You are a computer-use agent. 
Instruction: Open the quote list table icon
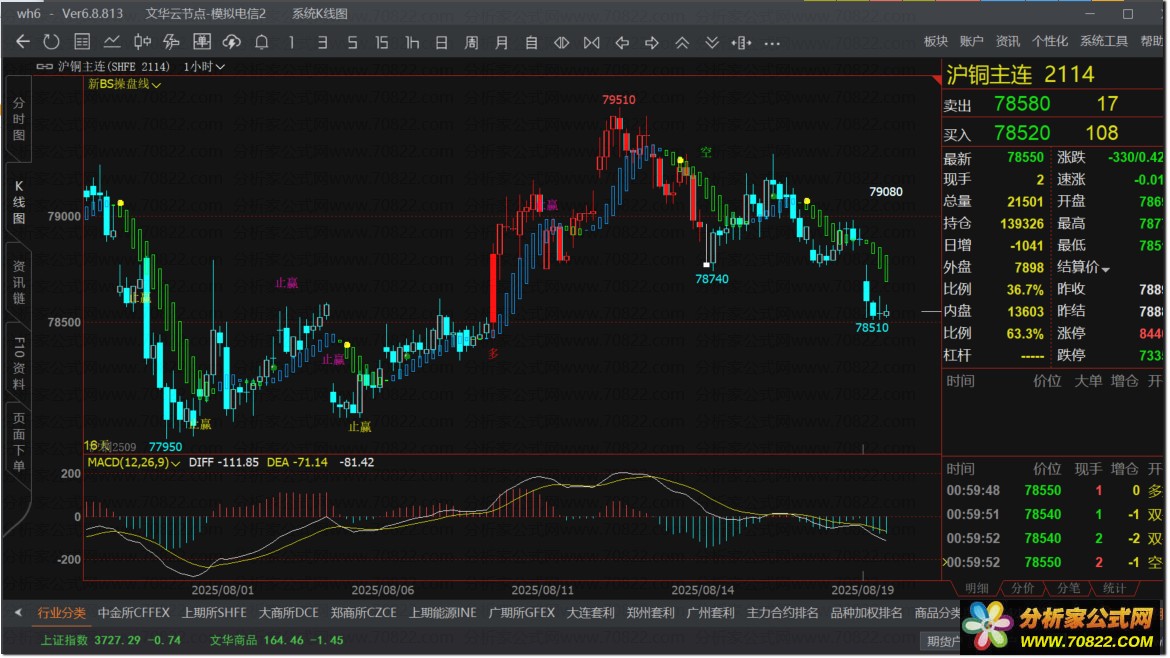tap(82, 42)
